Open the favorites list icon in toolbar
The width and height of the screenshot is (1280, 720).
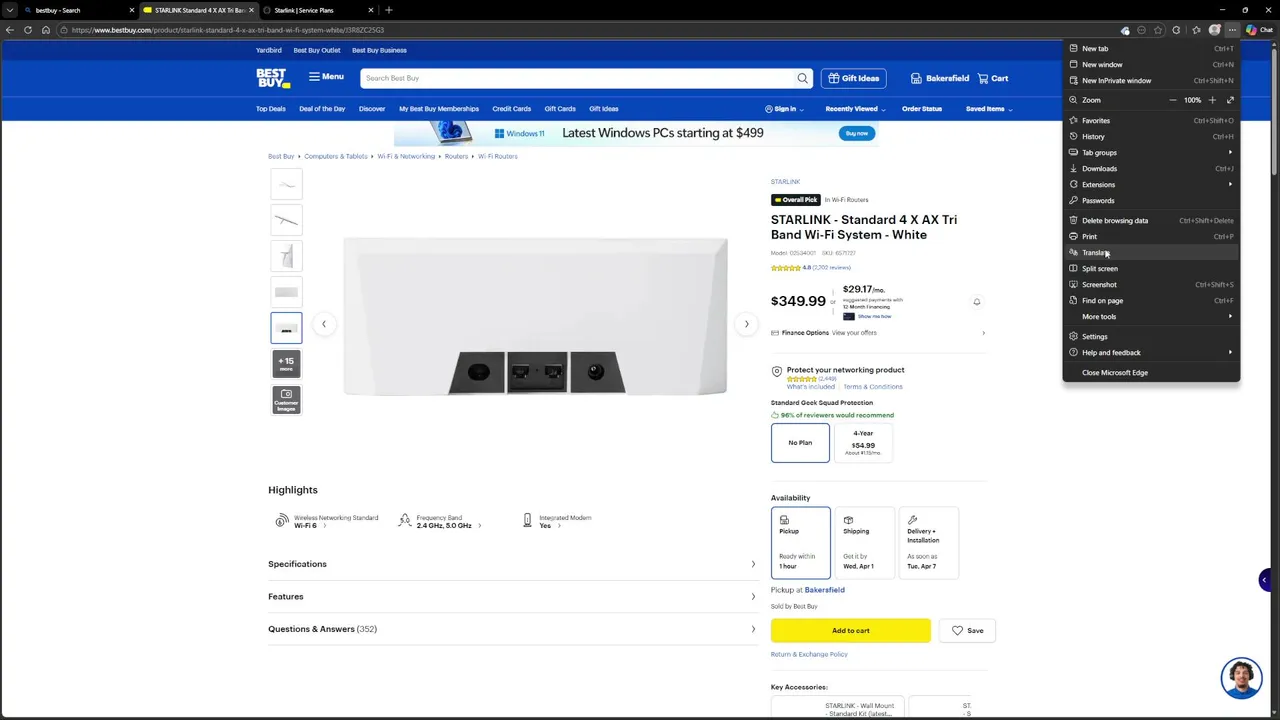pos(1196,30)
